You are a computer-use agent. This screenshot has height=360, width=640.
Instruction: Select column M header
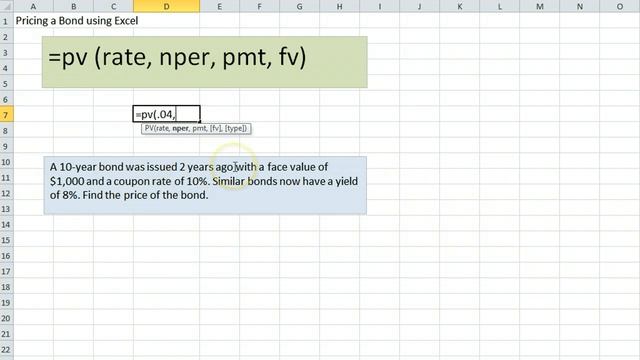coord(540,6)
